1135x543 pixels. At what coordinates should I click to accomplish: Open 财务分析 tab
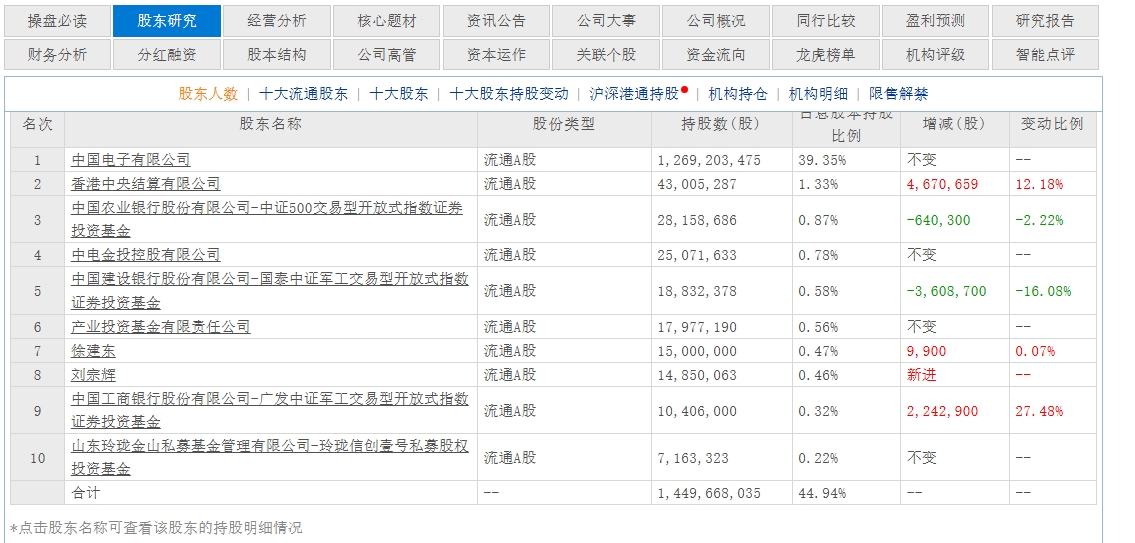[x=57, y=55]
